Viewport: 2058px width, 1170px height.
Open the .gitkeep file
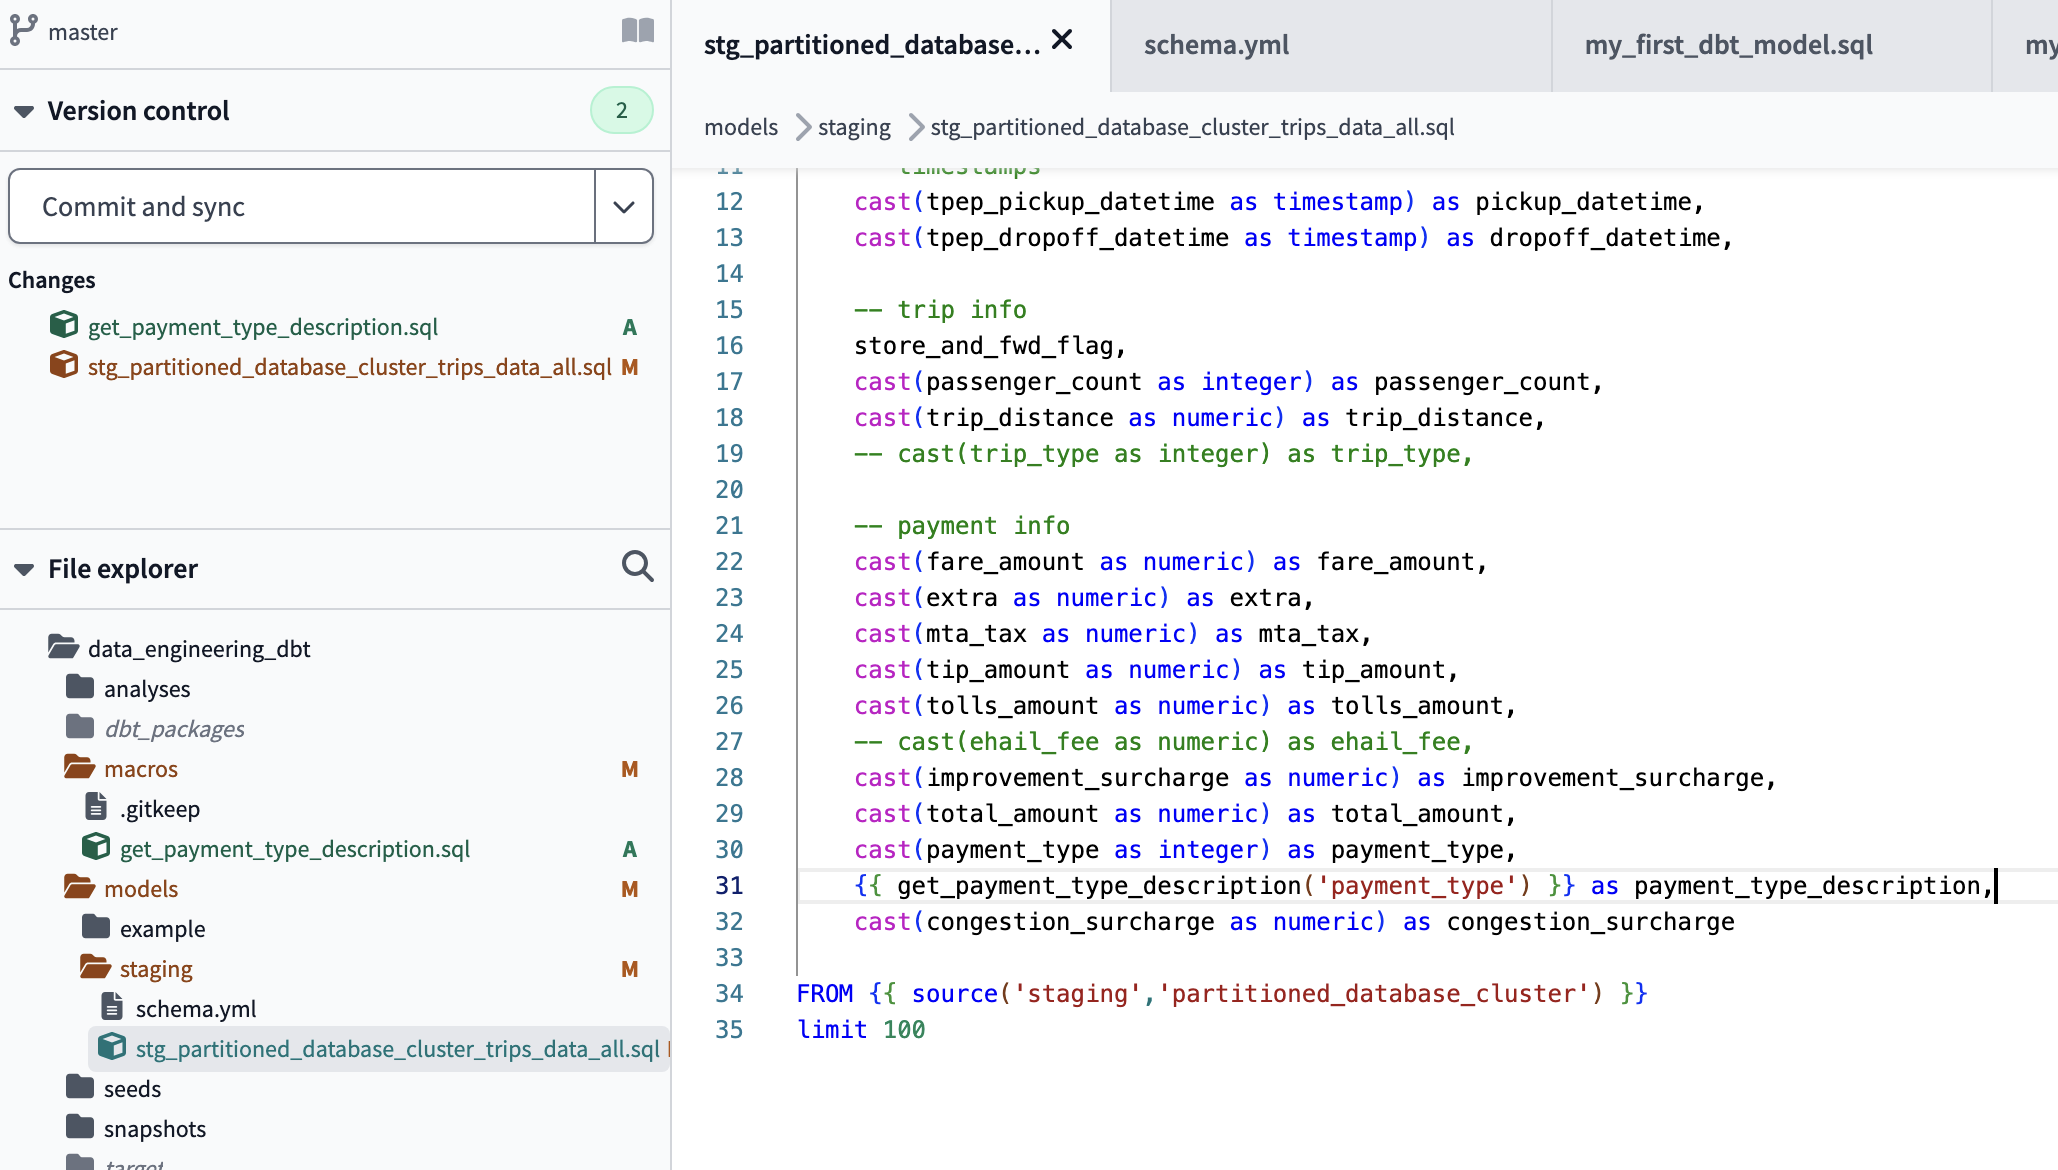(160, 809)
